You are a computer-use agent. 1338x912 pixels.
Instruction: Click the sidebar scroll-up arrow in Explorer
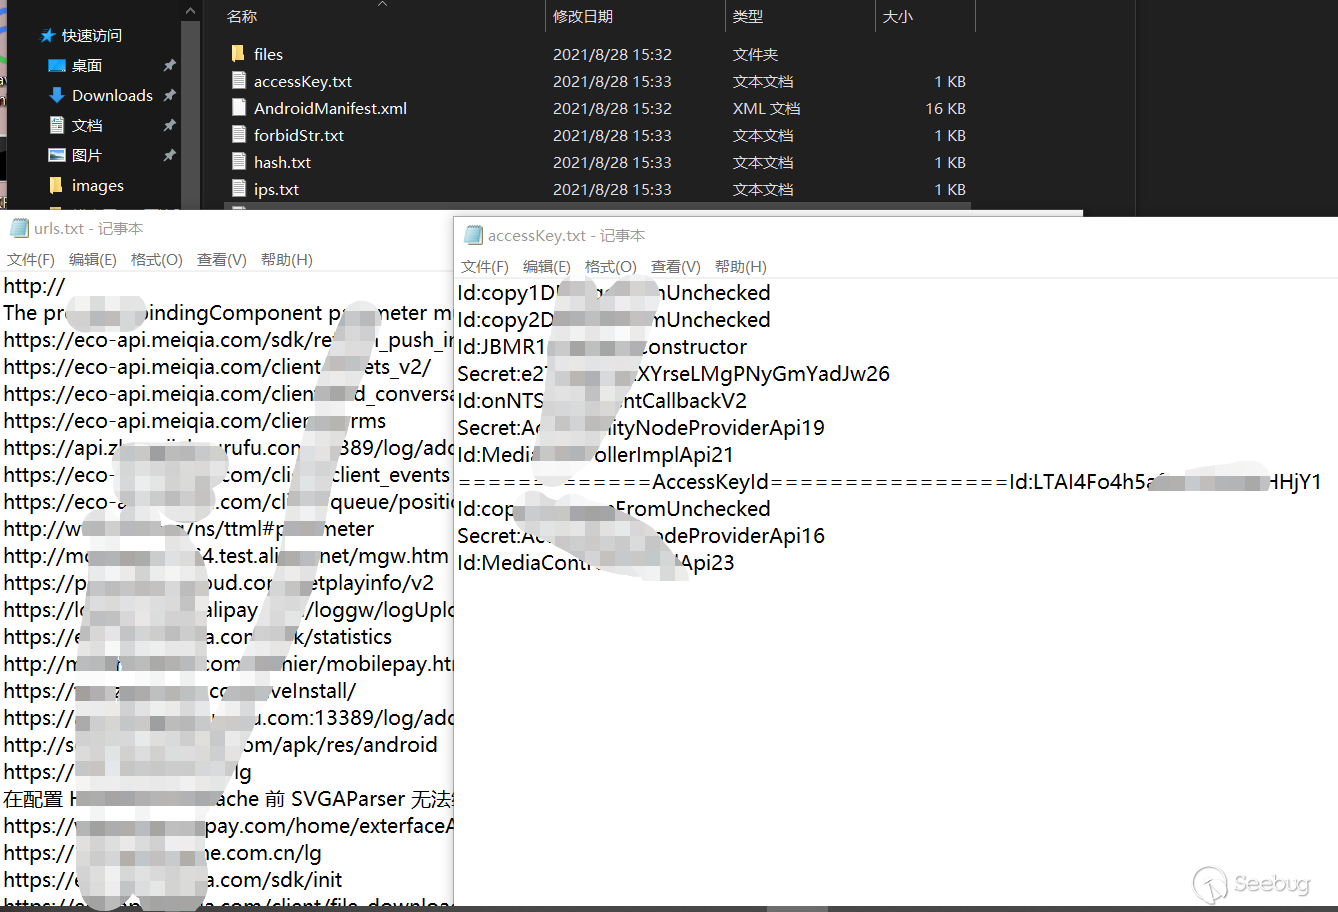pyautogui.click(x=191, y=11)
